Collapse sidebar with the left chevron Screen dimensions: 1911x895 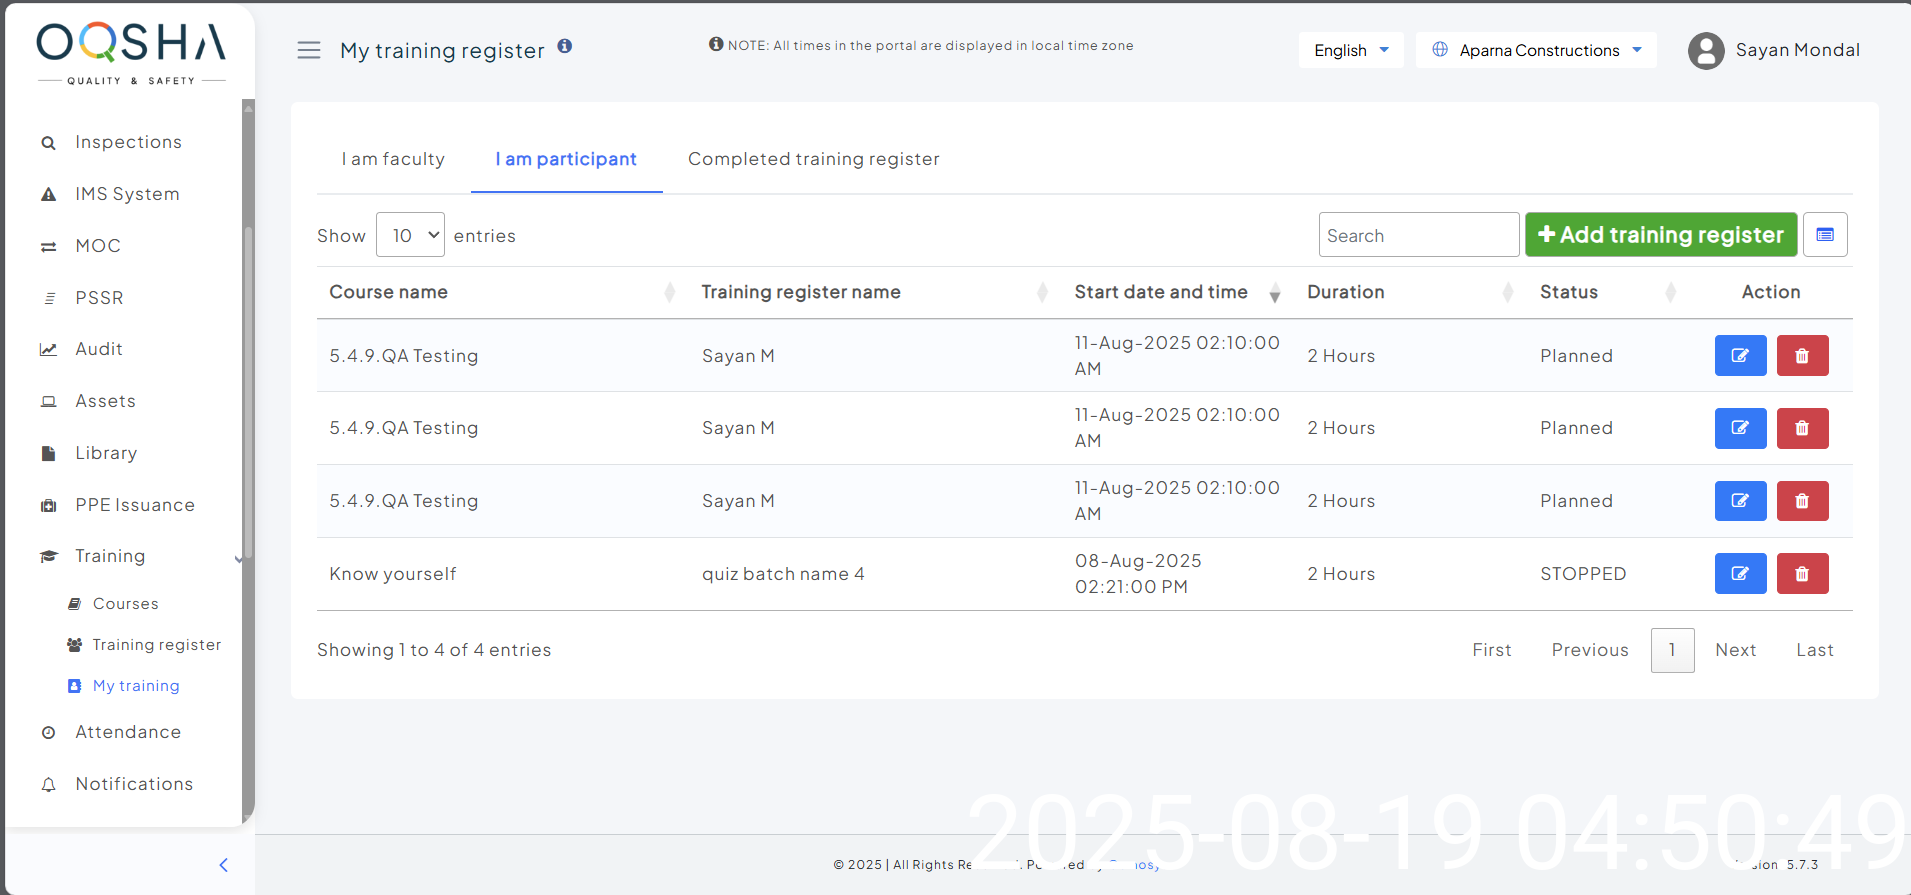coord(224,865)
